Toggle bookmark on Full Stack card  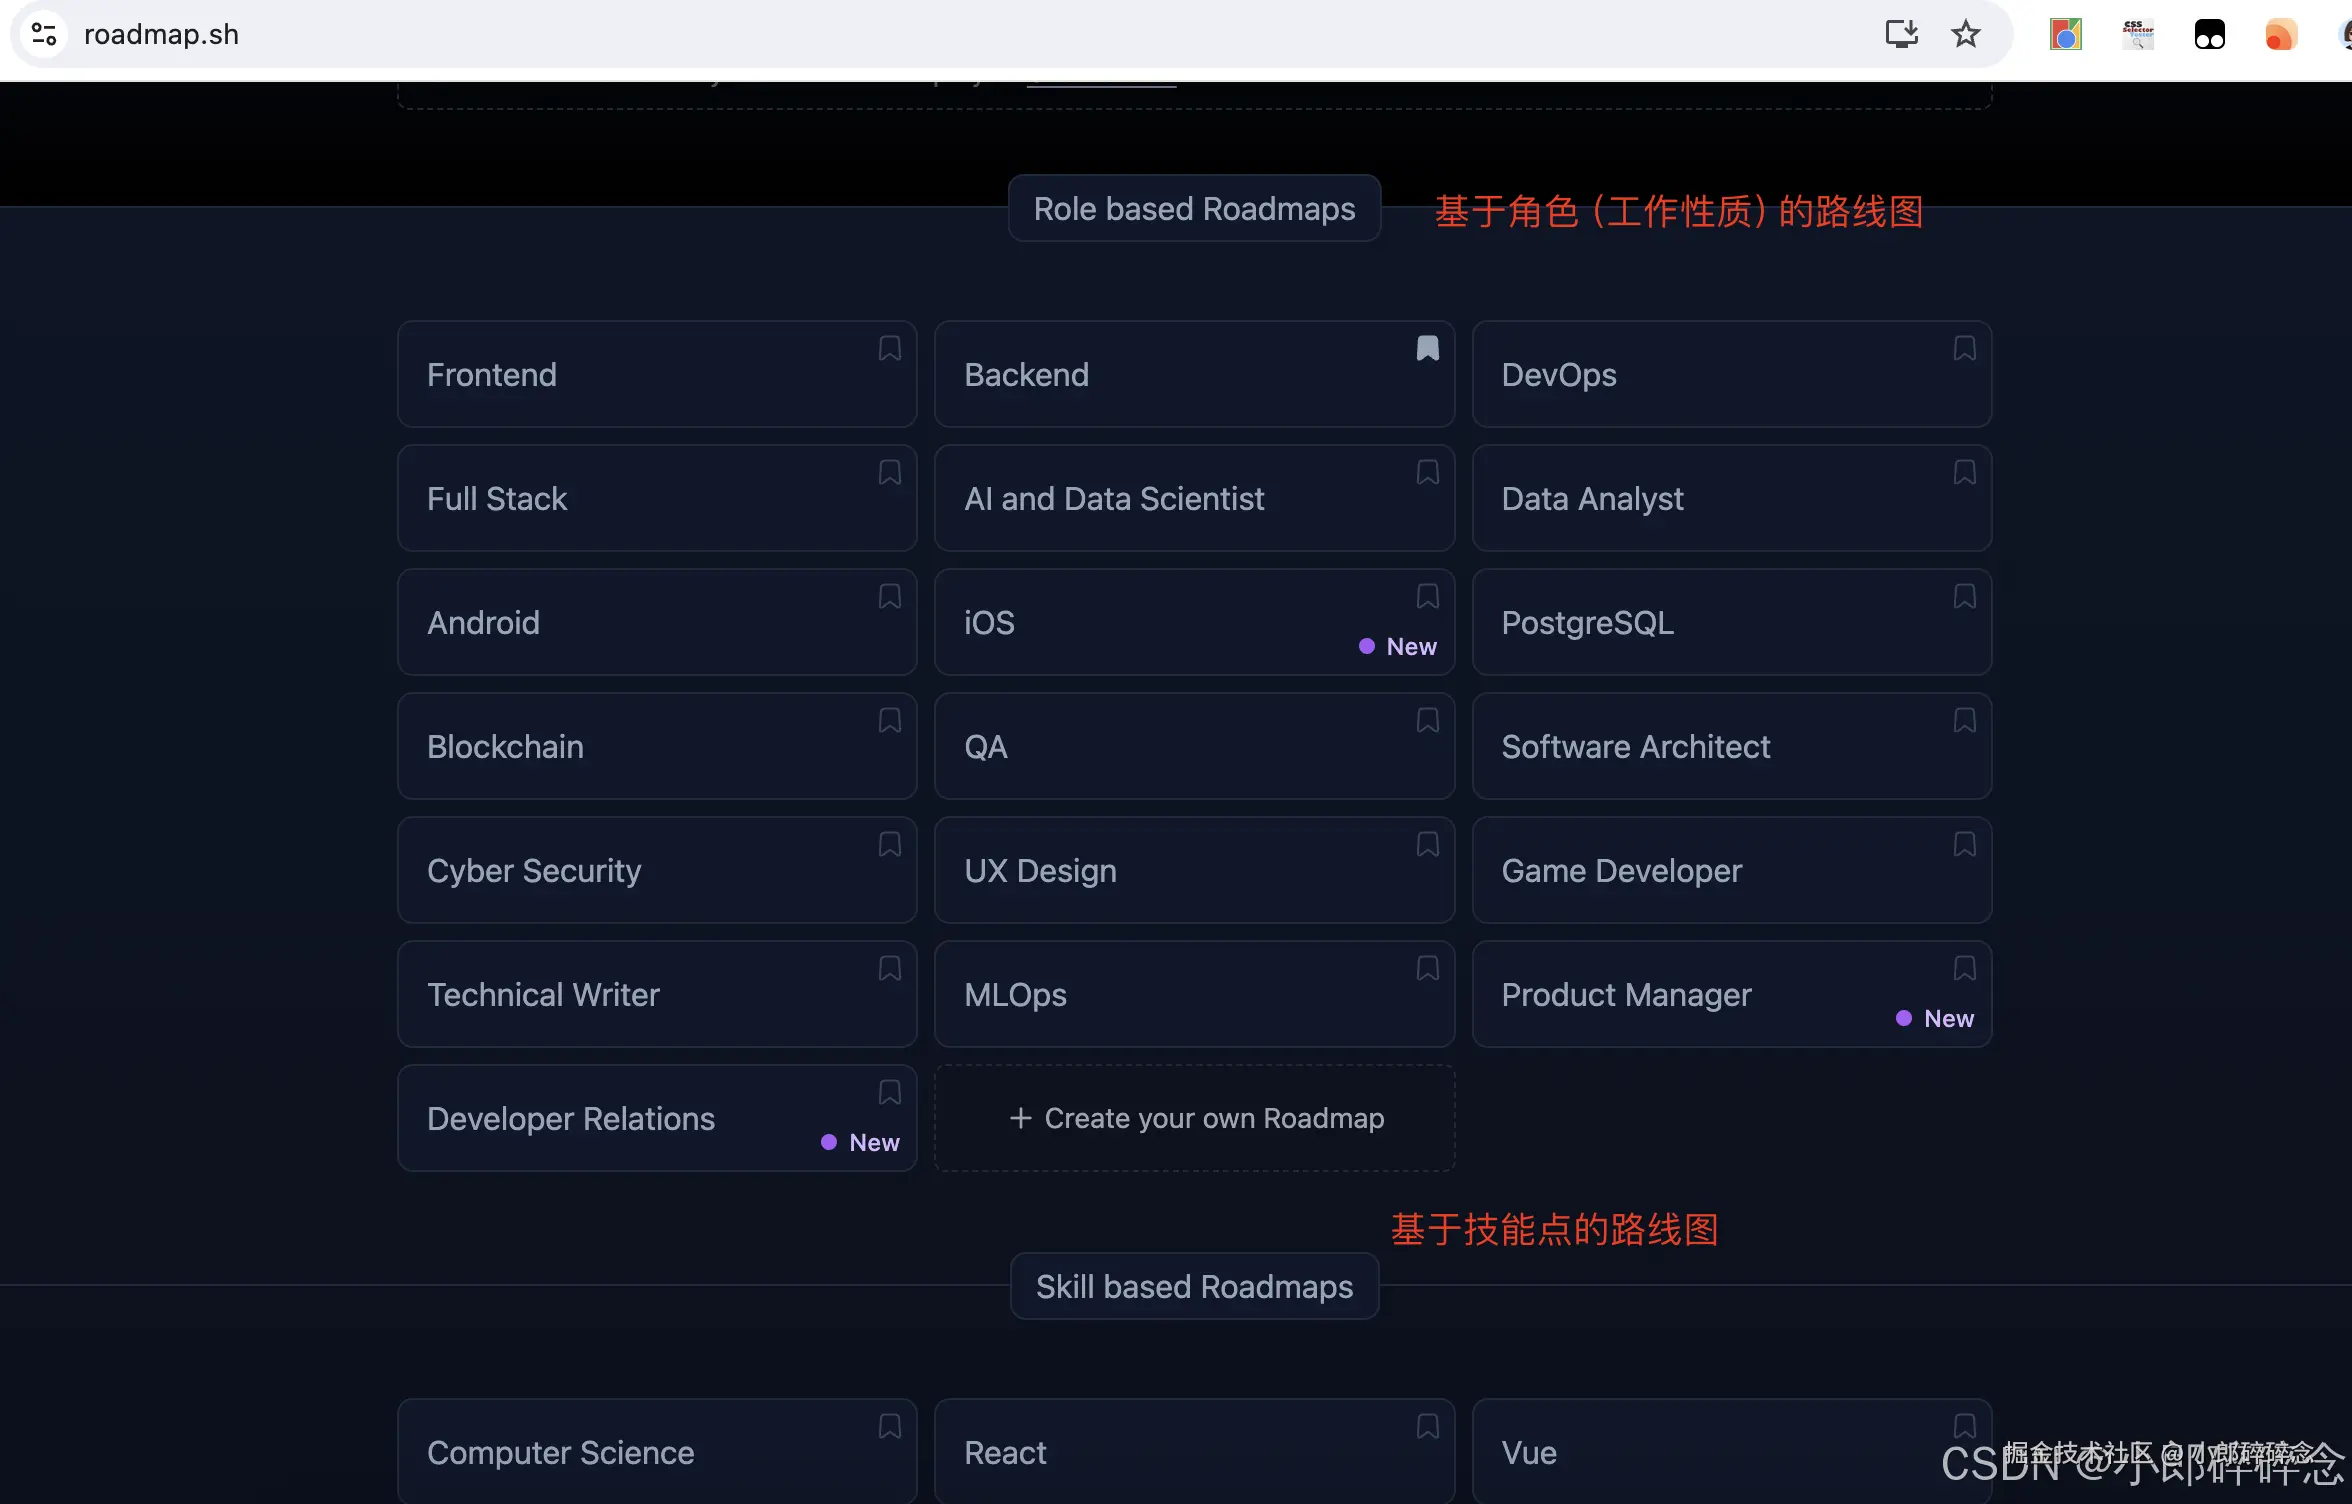click(889, 472)
